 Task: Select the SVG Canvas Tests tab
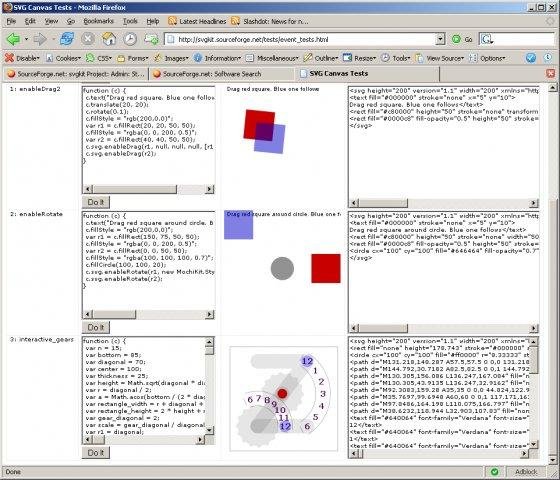367,74
